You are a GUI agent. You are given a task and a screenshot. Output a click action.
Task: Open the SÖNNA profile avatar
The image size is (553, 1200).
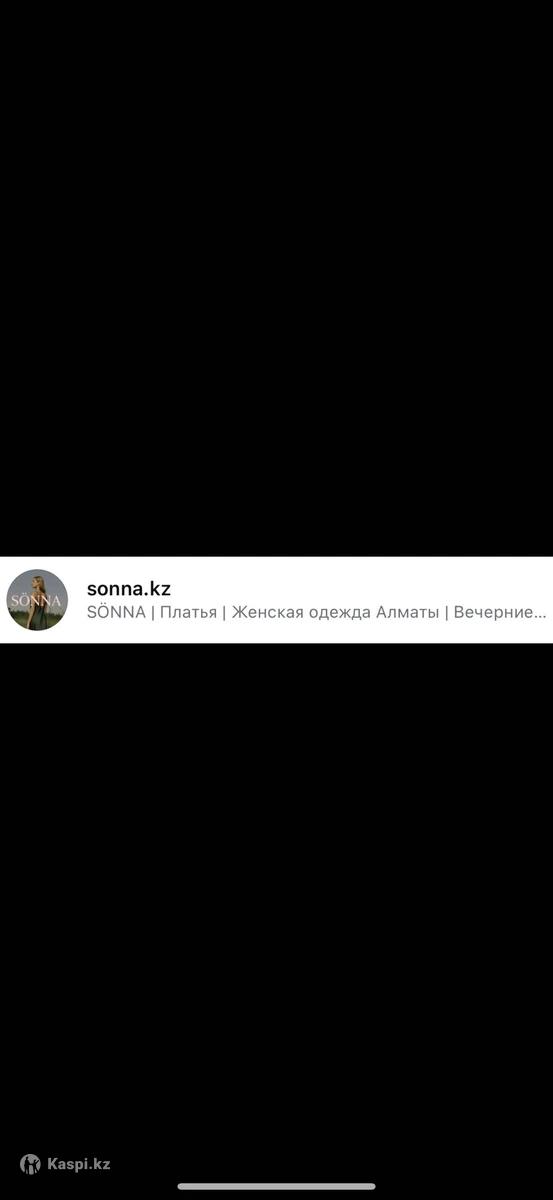[x=37, y=600]
